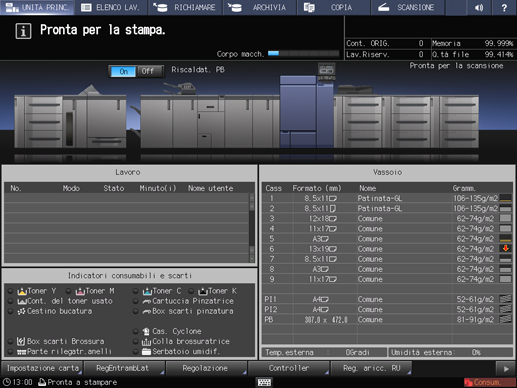The image size is (517, 388).
Task: Click the on-screen keyboard icon
Action: (264, 382)
